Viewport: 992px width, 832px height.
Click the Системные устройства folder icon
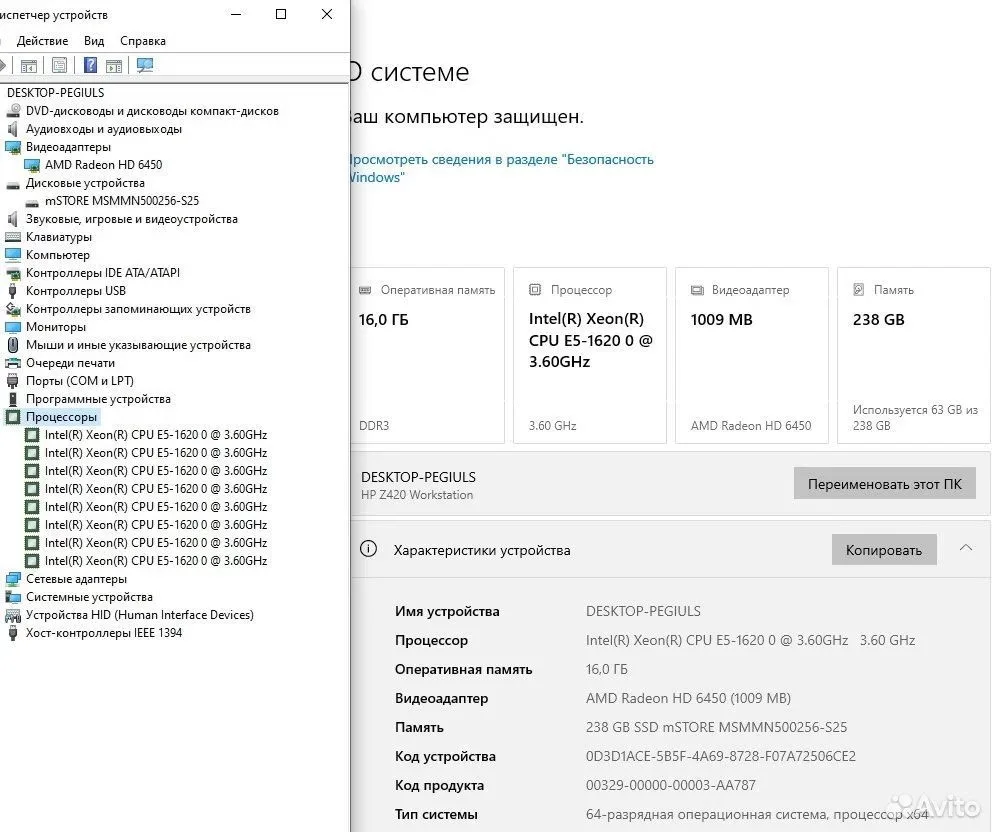pyautogui.click(x=13, y=597)
